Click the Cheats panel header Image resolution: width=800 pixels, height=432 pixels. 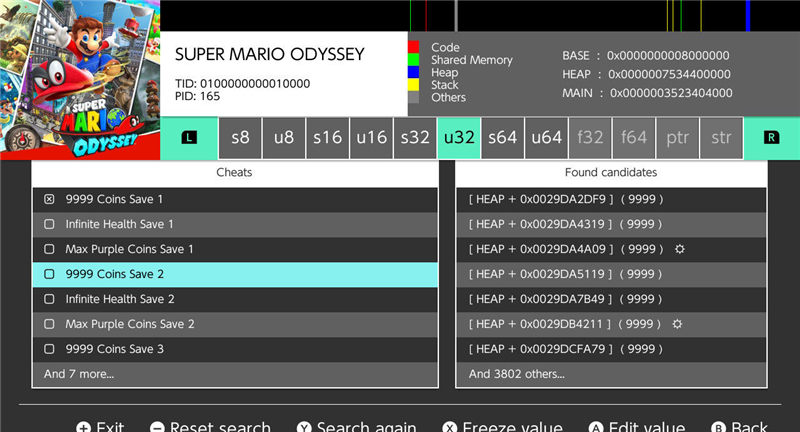pyautogui.click(x=235, y=172)
